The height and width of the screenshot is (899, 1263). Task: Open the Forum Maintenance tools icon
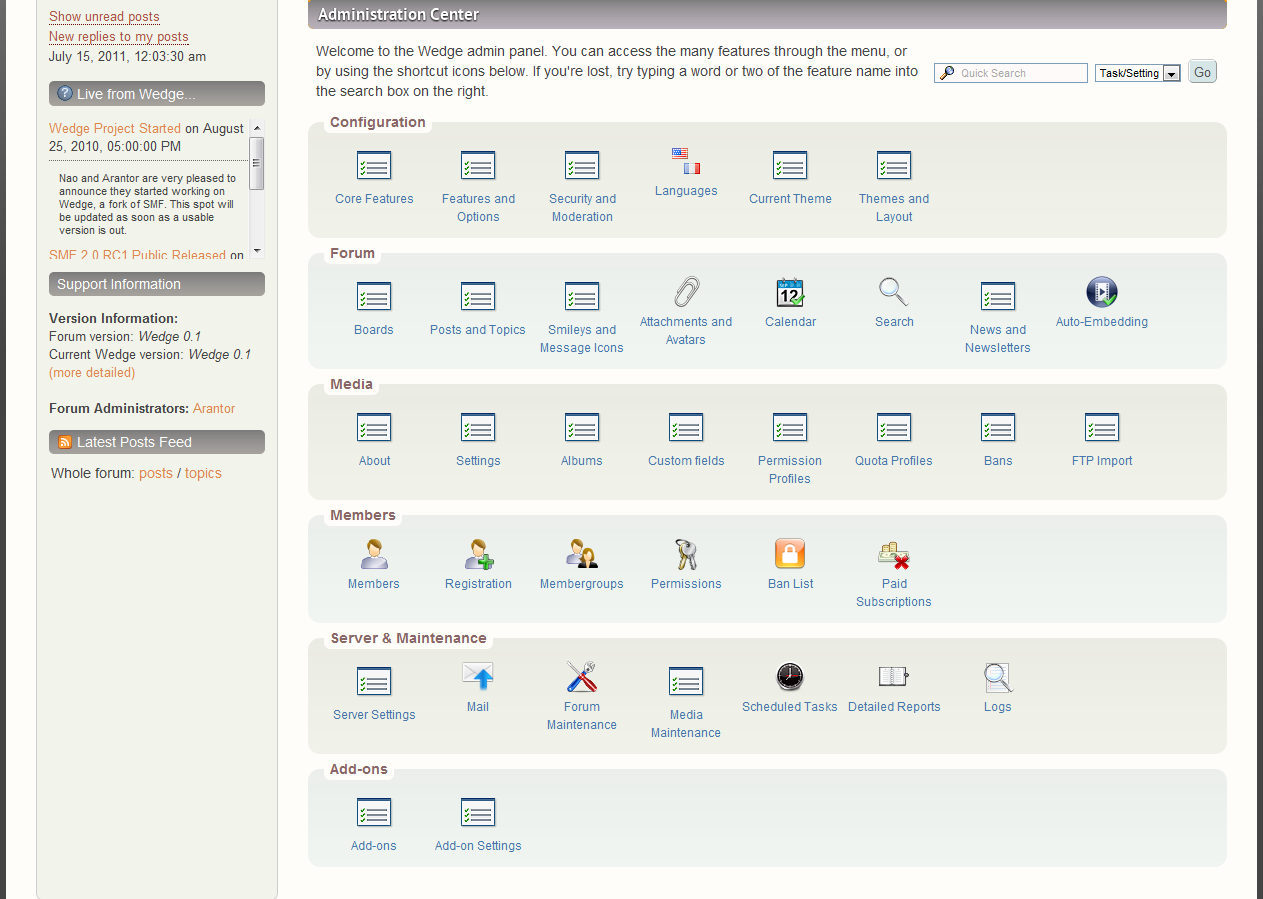point(582,677)
